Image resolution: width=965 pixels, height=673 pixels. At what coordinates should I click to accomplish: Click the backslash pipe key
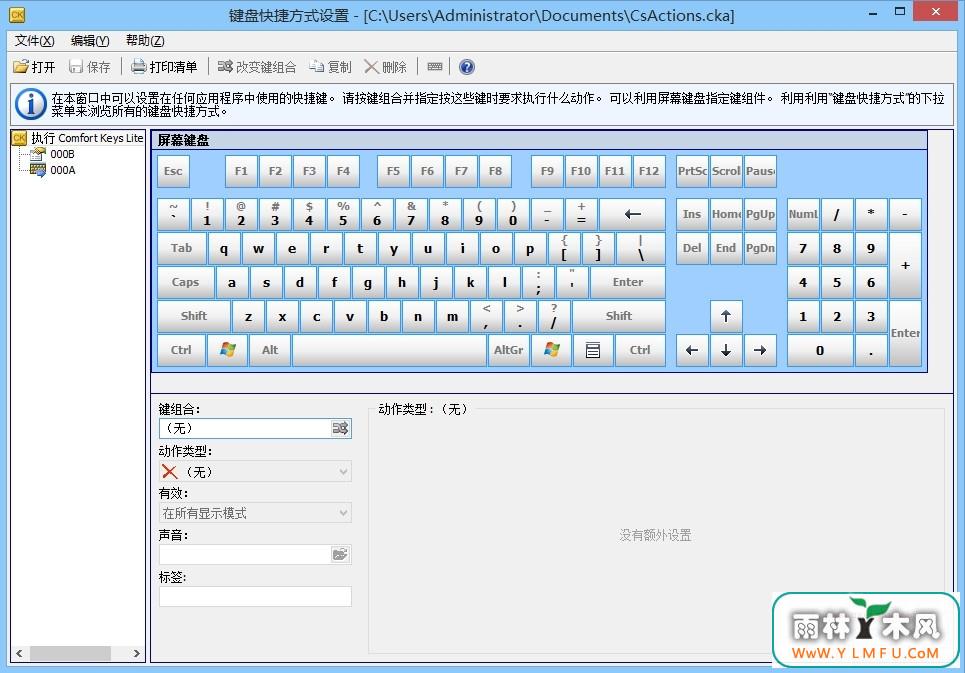[641, 248]
